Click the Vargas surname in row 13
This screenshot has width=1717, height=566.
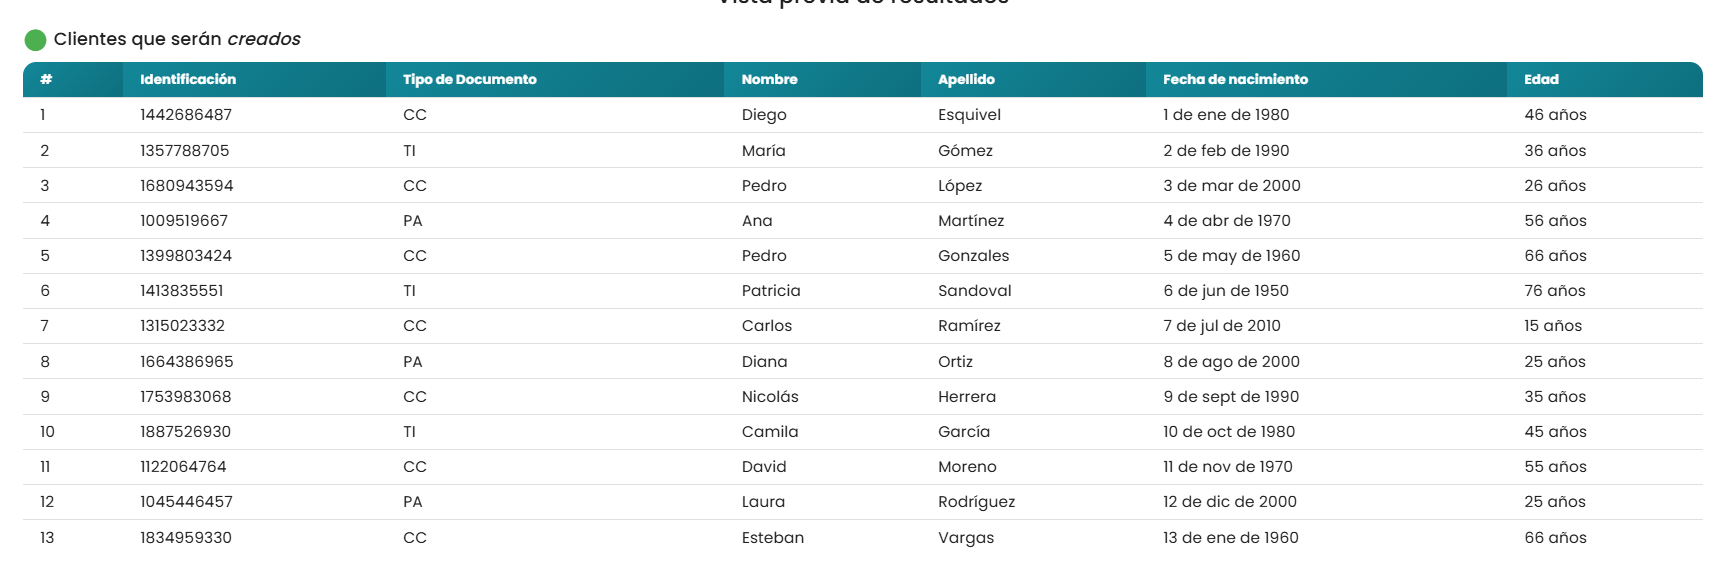click(x=966, y=538)
